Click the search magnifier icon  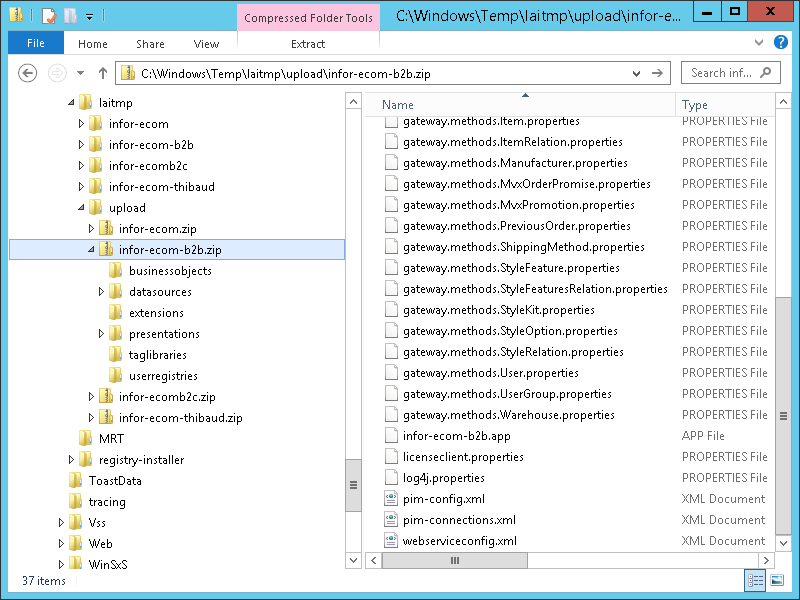coord(766,73)
